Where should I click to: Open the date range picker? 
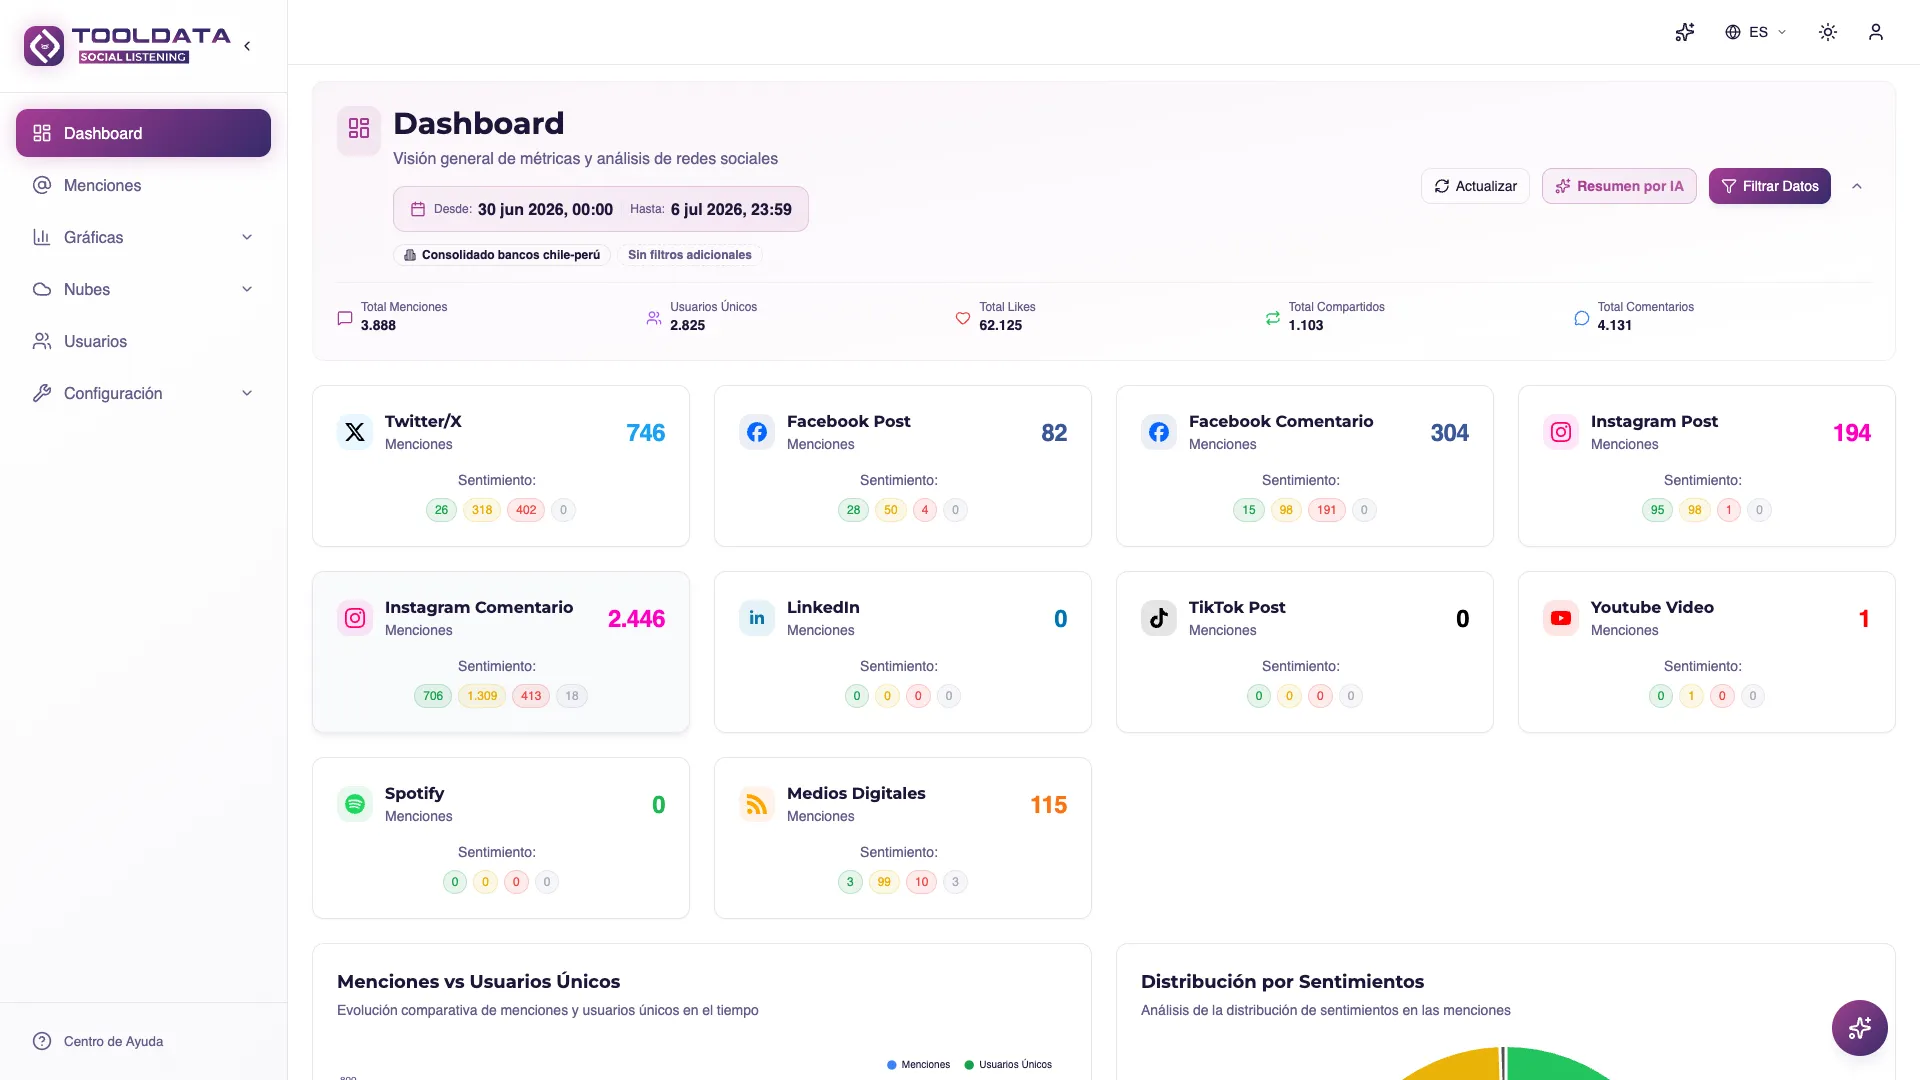tap(600, 209)
